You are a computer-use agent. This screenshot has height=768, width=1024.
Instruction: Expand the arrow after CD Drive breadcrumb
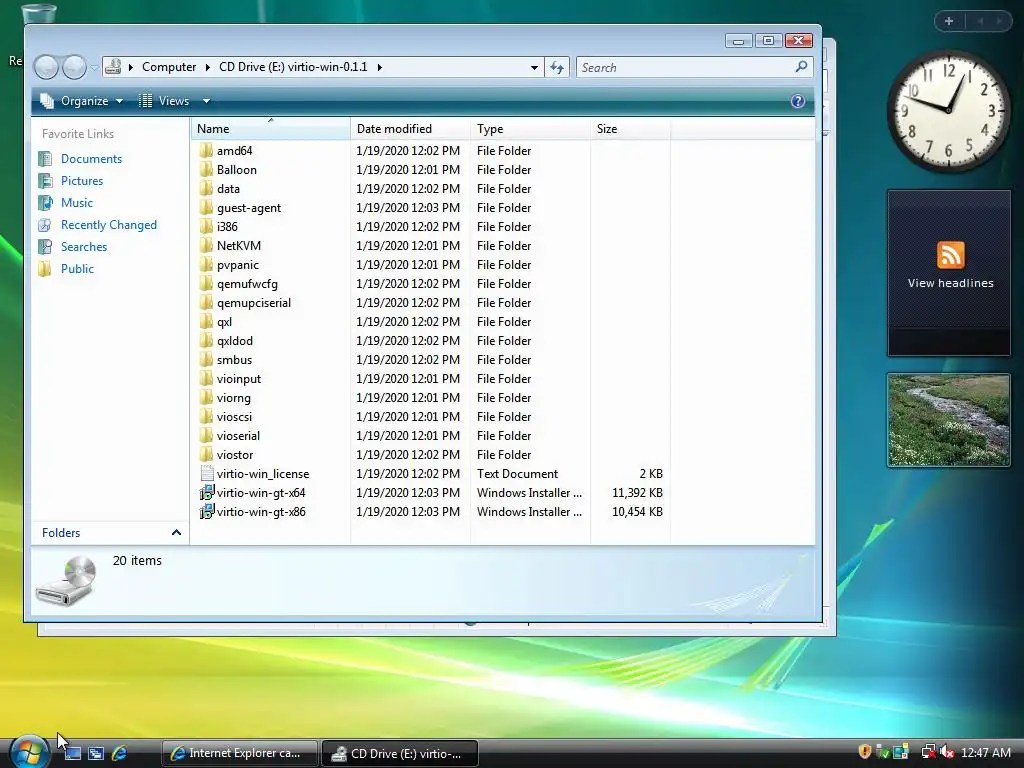(379, 67)
